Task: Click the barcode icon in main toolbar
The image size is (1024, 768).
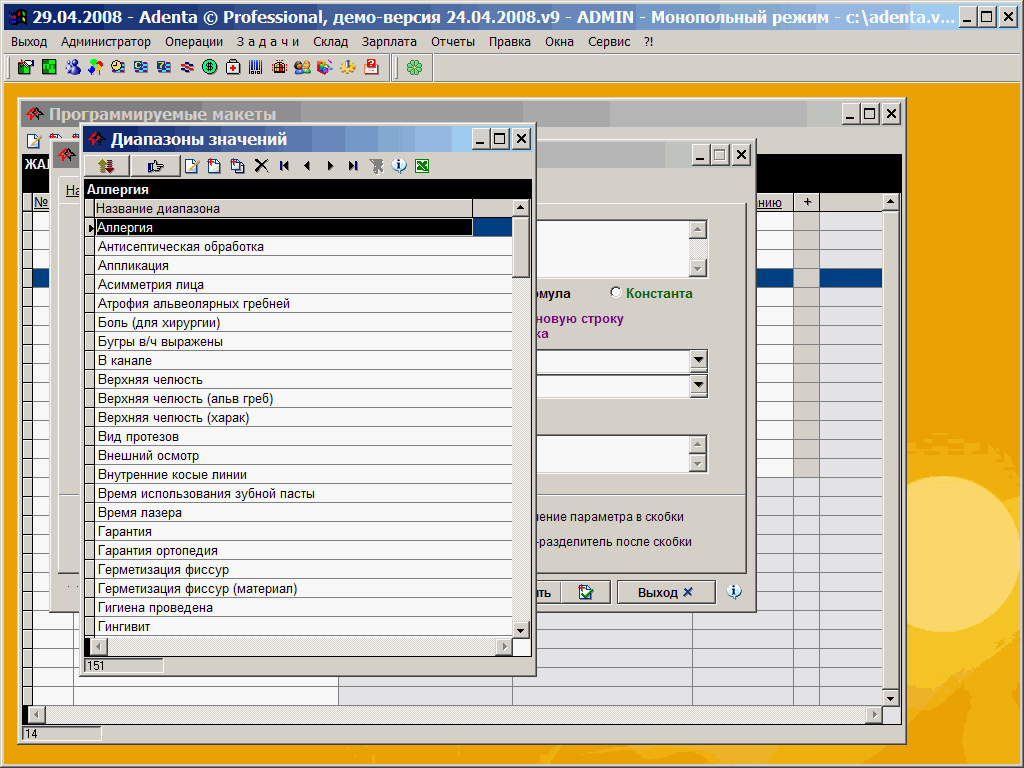Action: pyautogui.click(x=256, y=67)
